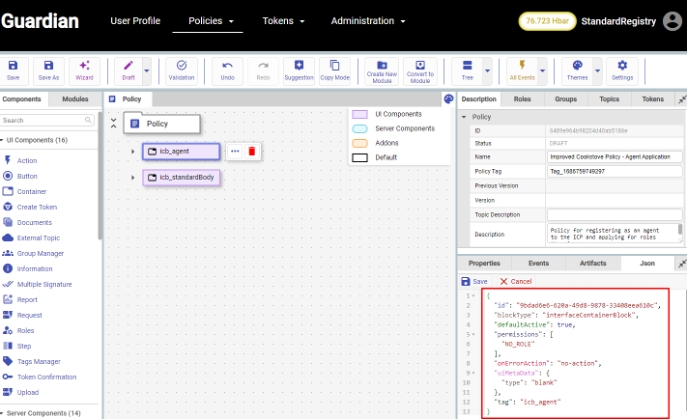The image size is (688, 420).
Task: Expand the icb_standardBody tree node
Action: [133, 178]
